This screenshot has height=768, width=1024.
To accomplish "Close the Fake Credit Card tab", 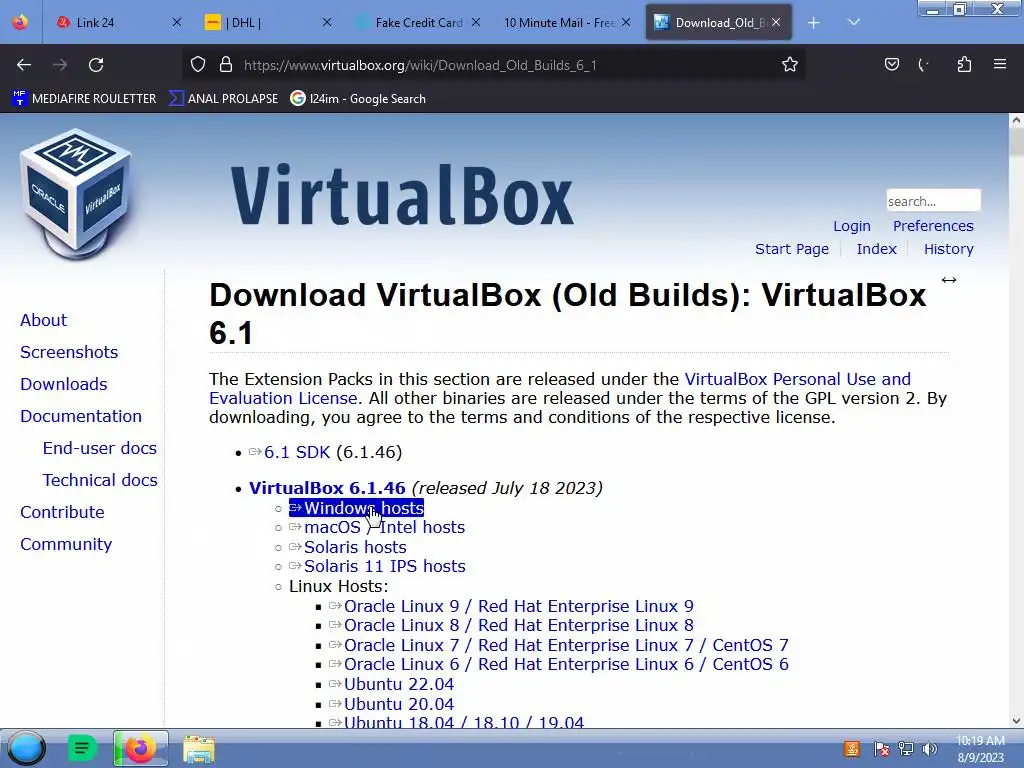I will (x=476, y=22).
